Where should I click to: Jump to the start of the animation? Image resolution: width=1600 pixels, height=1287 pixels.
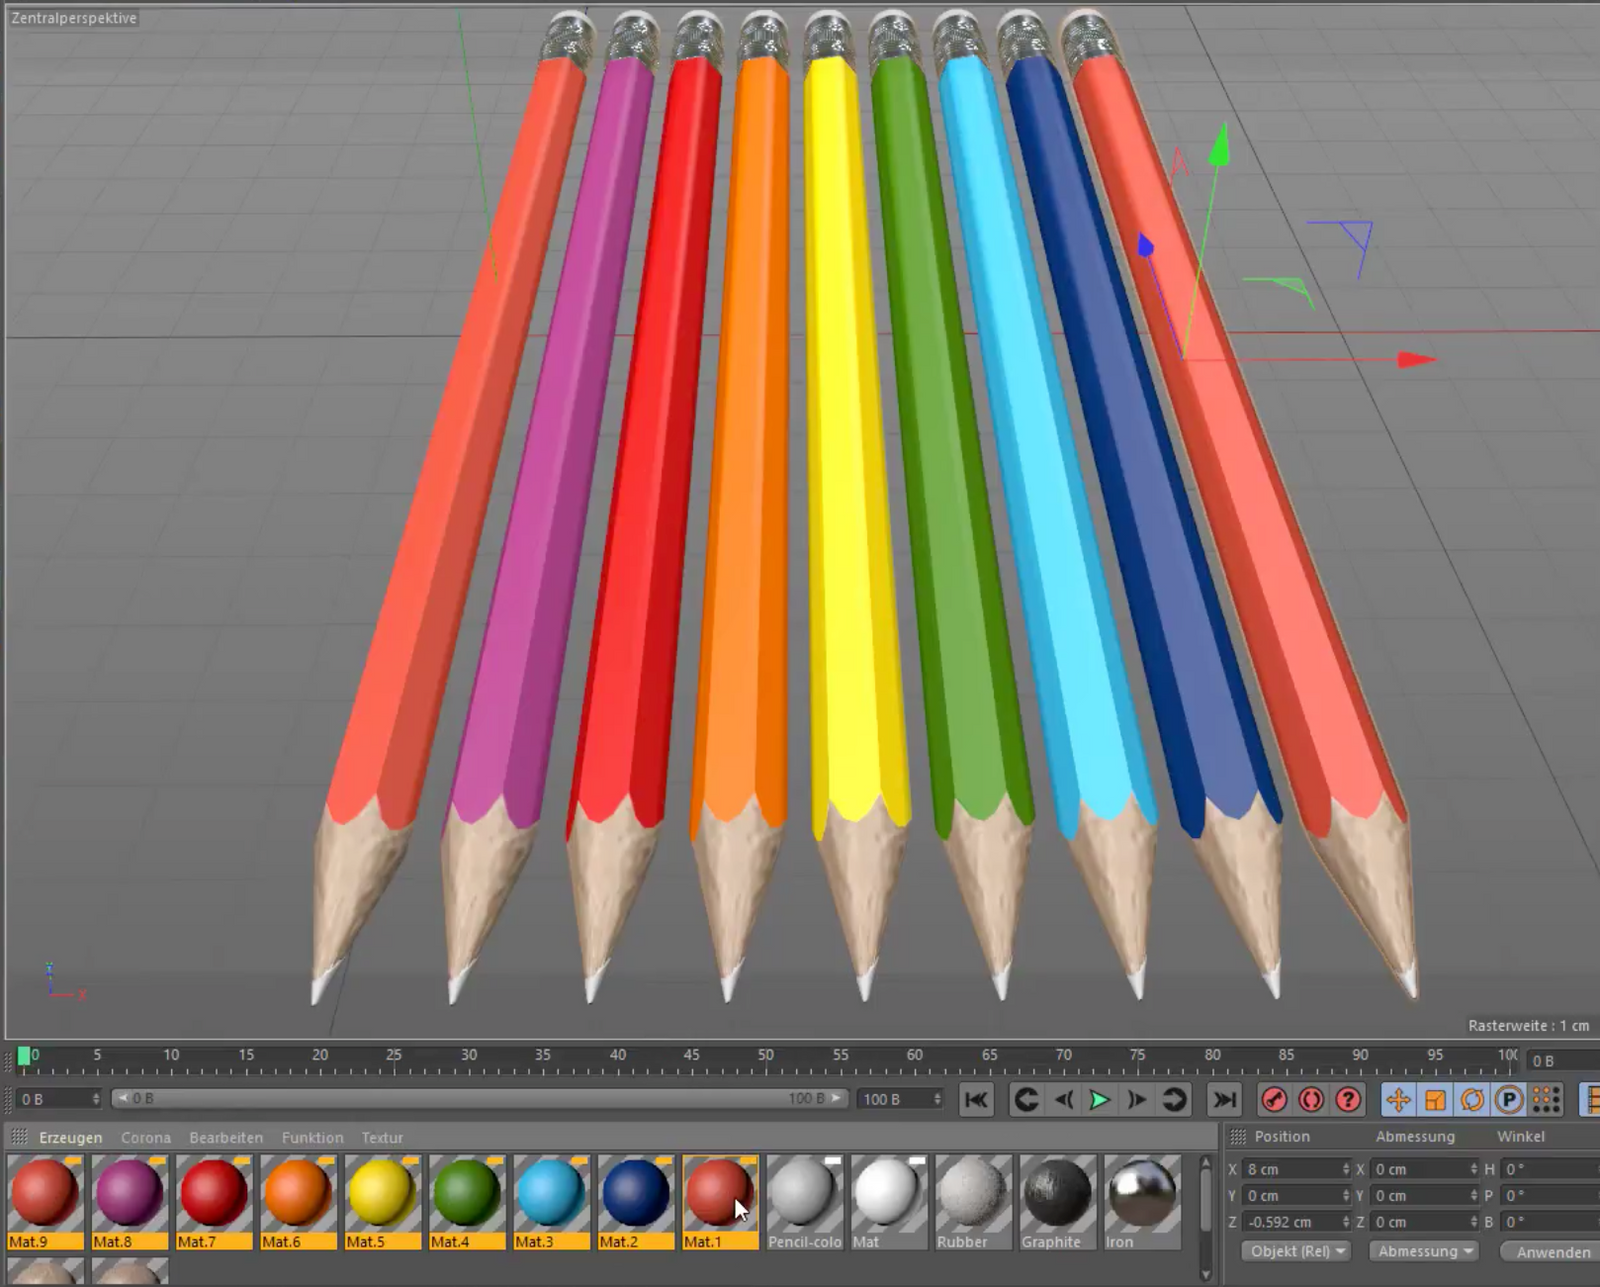[976, 1100]
